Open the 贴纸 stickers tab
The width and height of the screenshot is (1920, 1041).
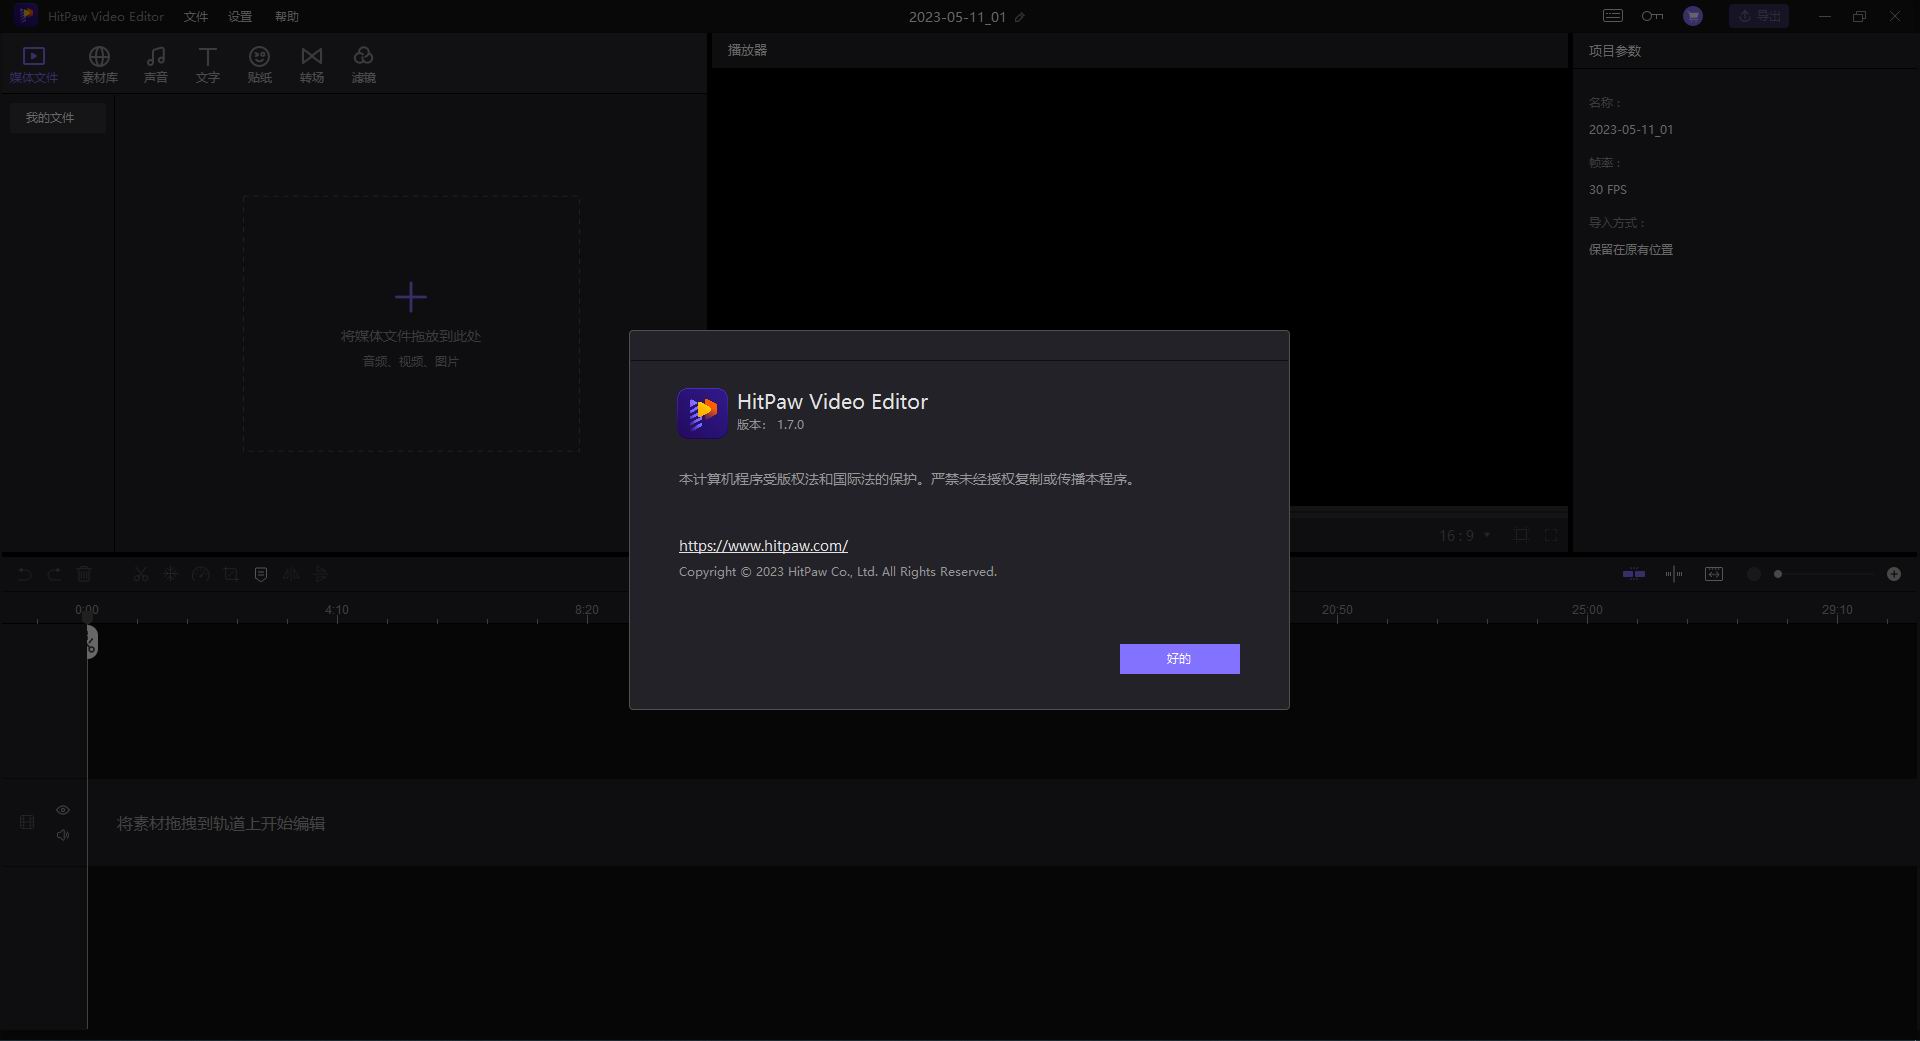(x=260, y=65)
